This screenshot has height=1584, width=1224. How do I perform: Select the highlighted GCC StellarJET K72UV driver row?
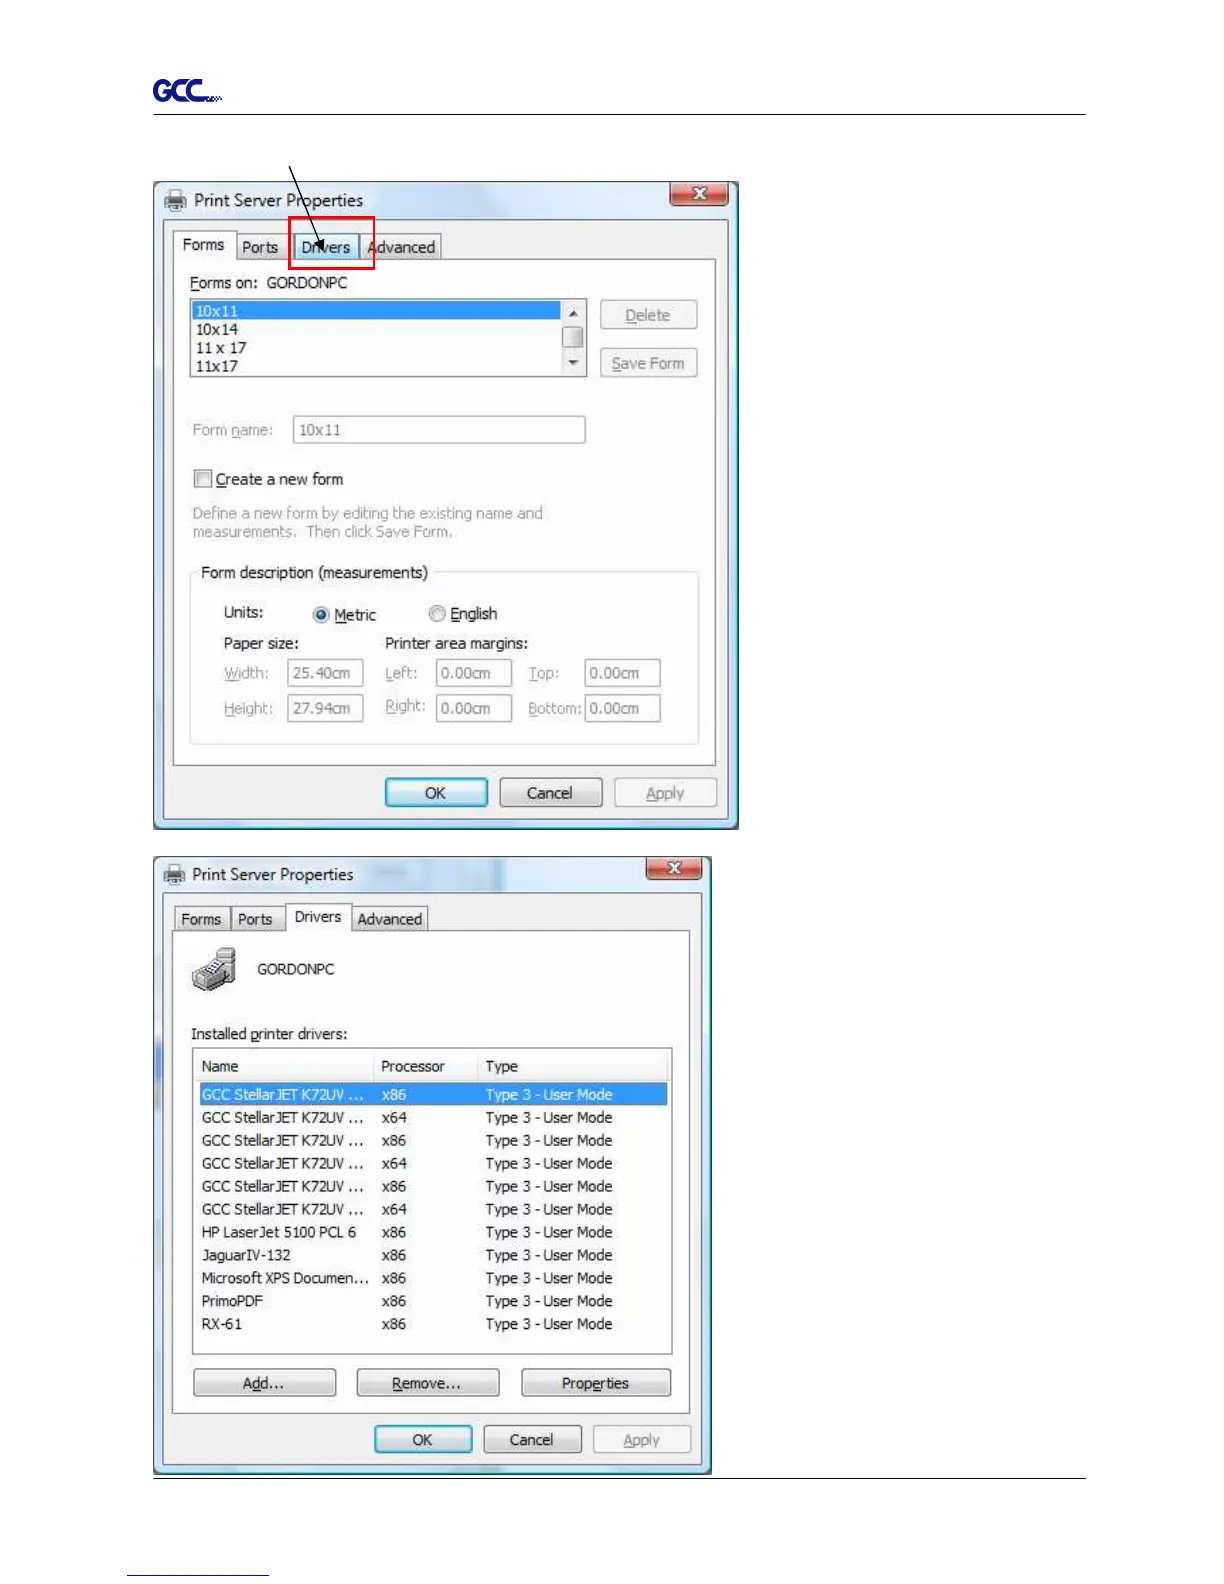point(433,1094)
